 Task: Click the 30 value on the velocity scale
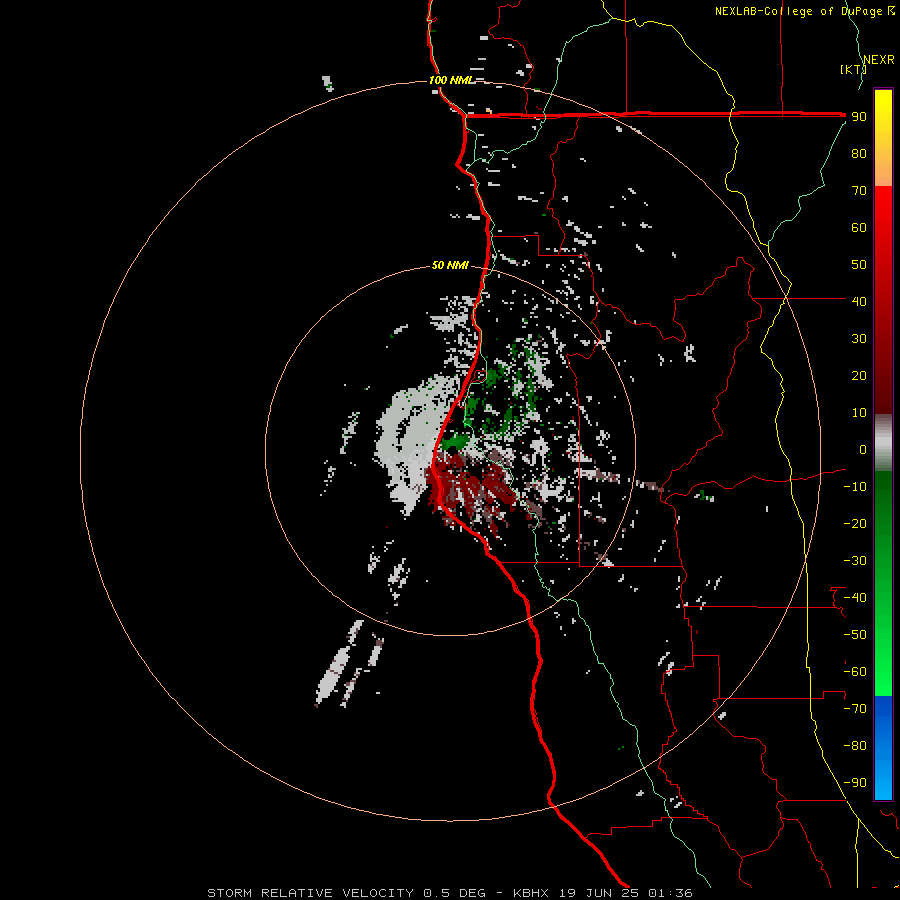pyautogui.click(x=859, y=339)
